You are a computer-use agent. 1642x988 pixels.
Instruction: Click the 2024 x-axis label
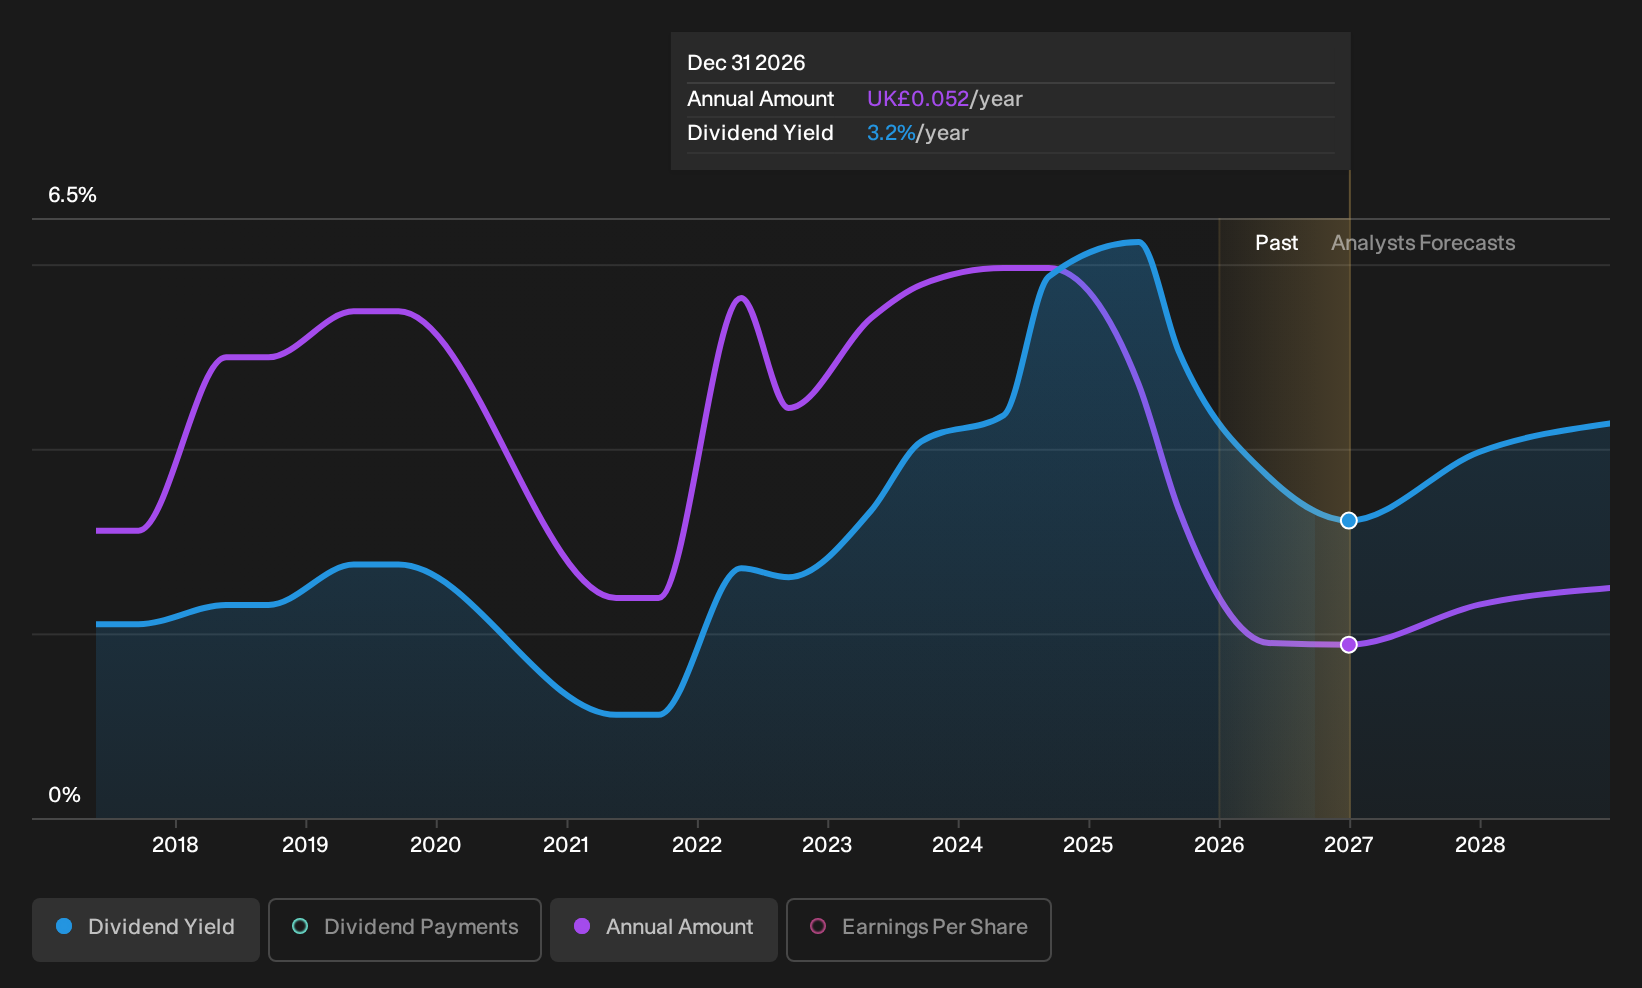[958, 845]
